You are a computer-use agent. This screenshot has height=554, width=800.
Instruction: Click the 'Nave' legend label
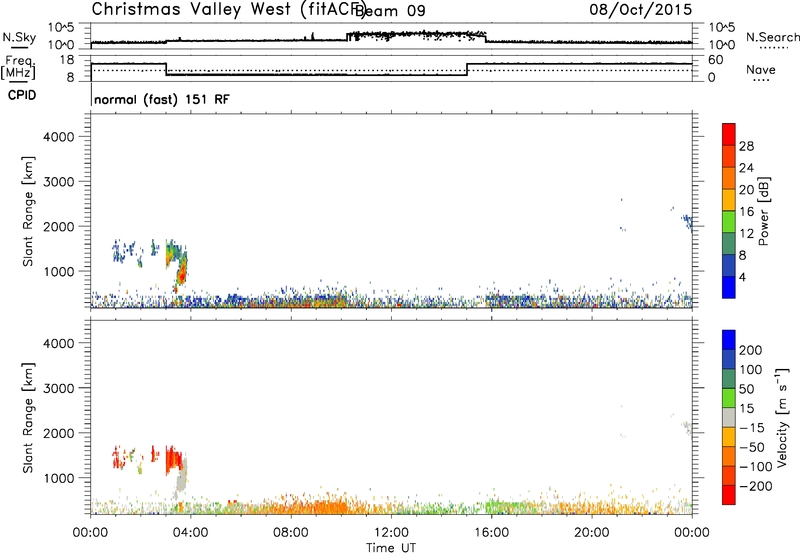pyautogui.click(x=761, y=70)
